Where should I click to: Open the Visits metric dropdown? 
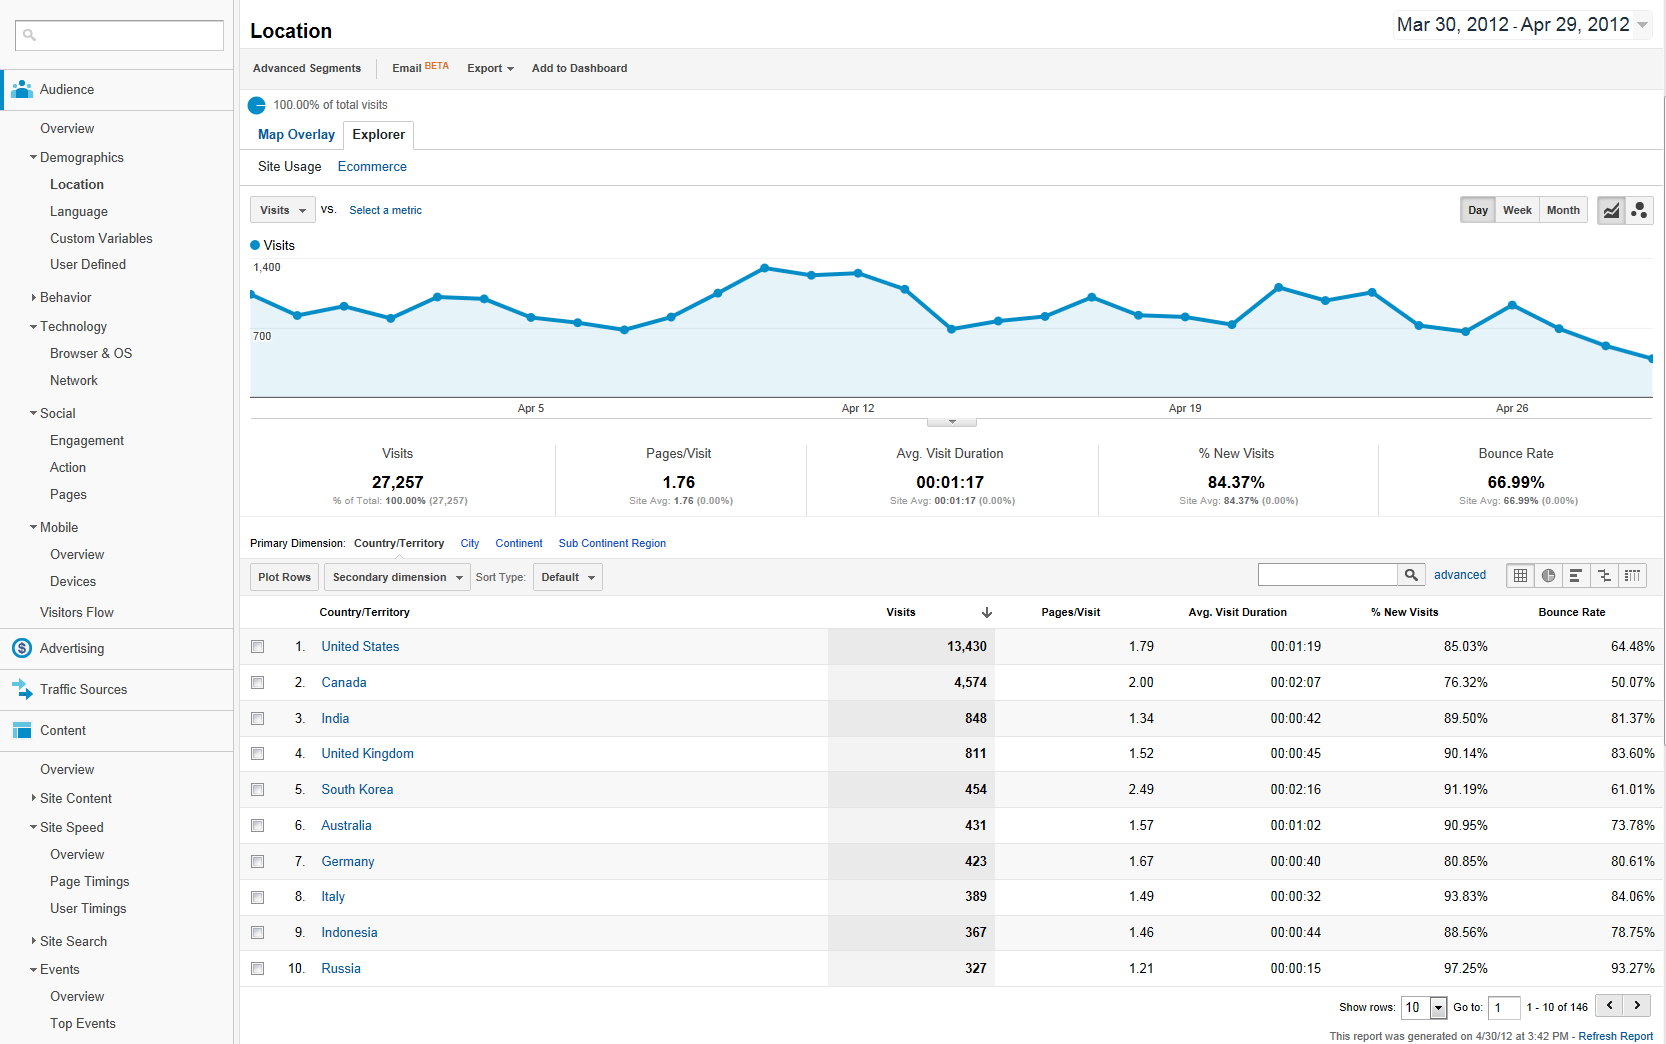(x=283, y=210)
